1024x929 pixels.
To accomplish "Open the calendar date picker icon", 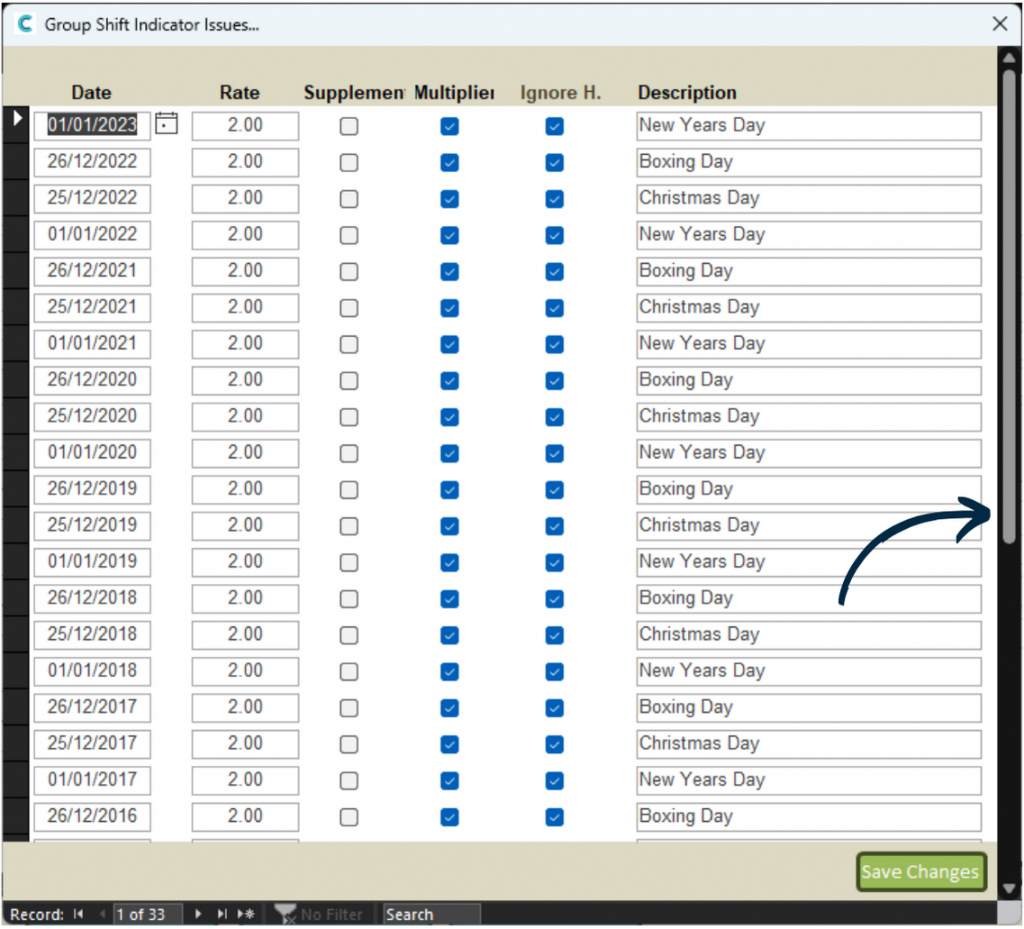I will (x=167, y=123).
